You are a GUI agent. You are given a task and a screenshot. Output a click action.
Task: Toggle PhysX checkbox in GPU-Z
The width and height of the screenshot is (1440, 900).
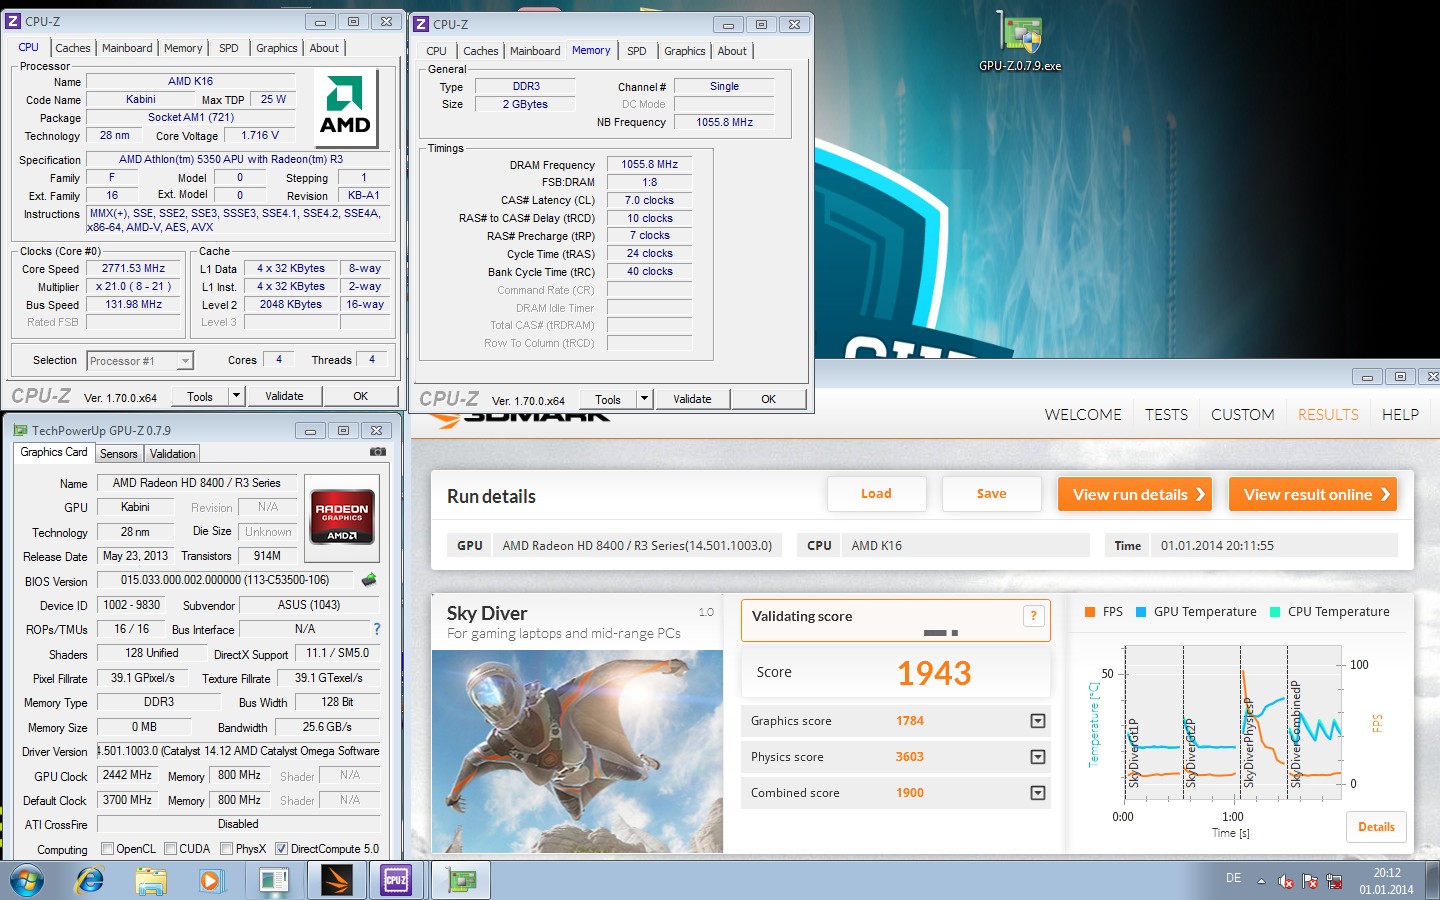click(x=227, y=849)
